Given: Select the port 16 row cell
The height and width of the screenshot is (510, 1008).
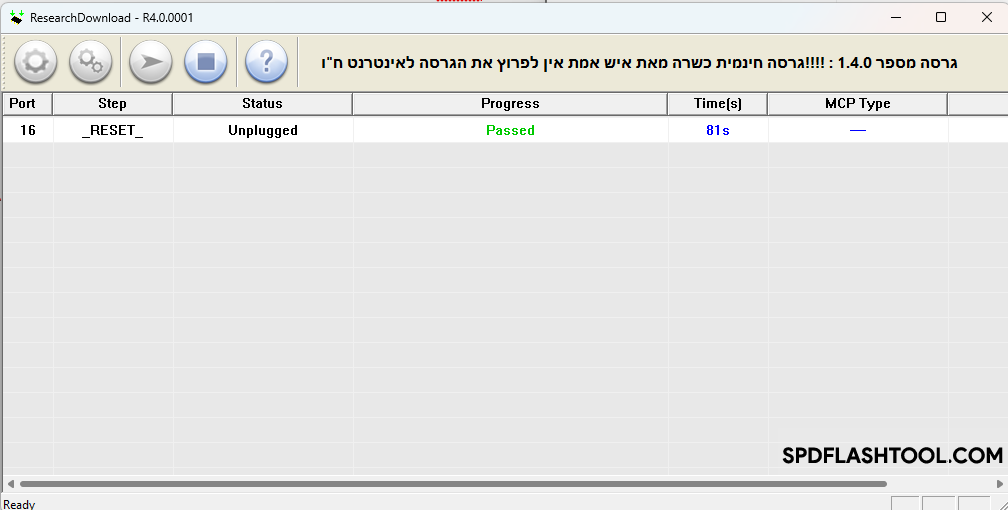Looking at the screenshot, I should [28, 130].
